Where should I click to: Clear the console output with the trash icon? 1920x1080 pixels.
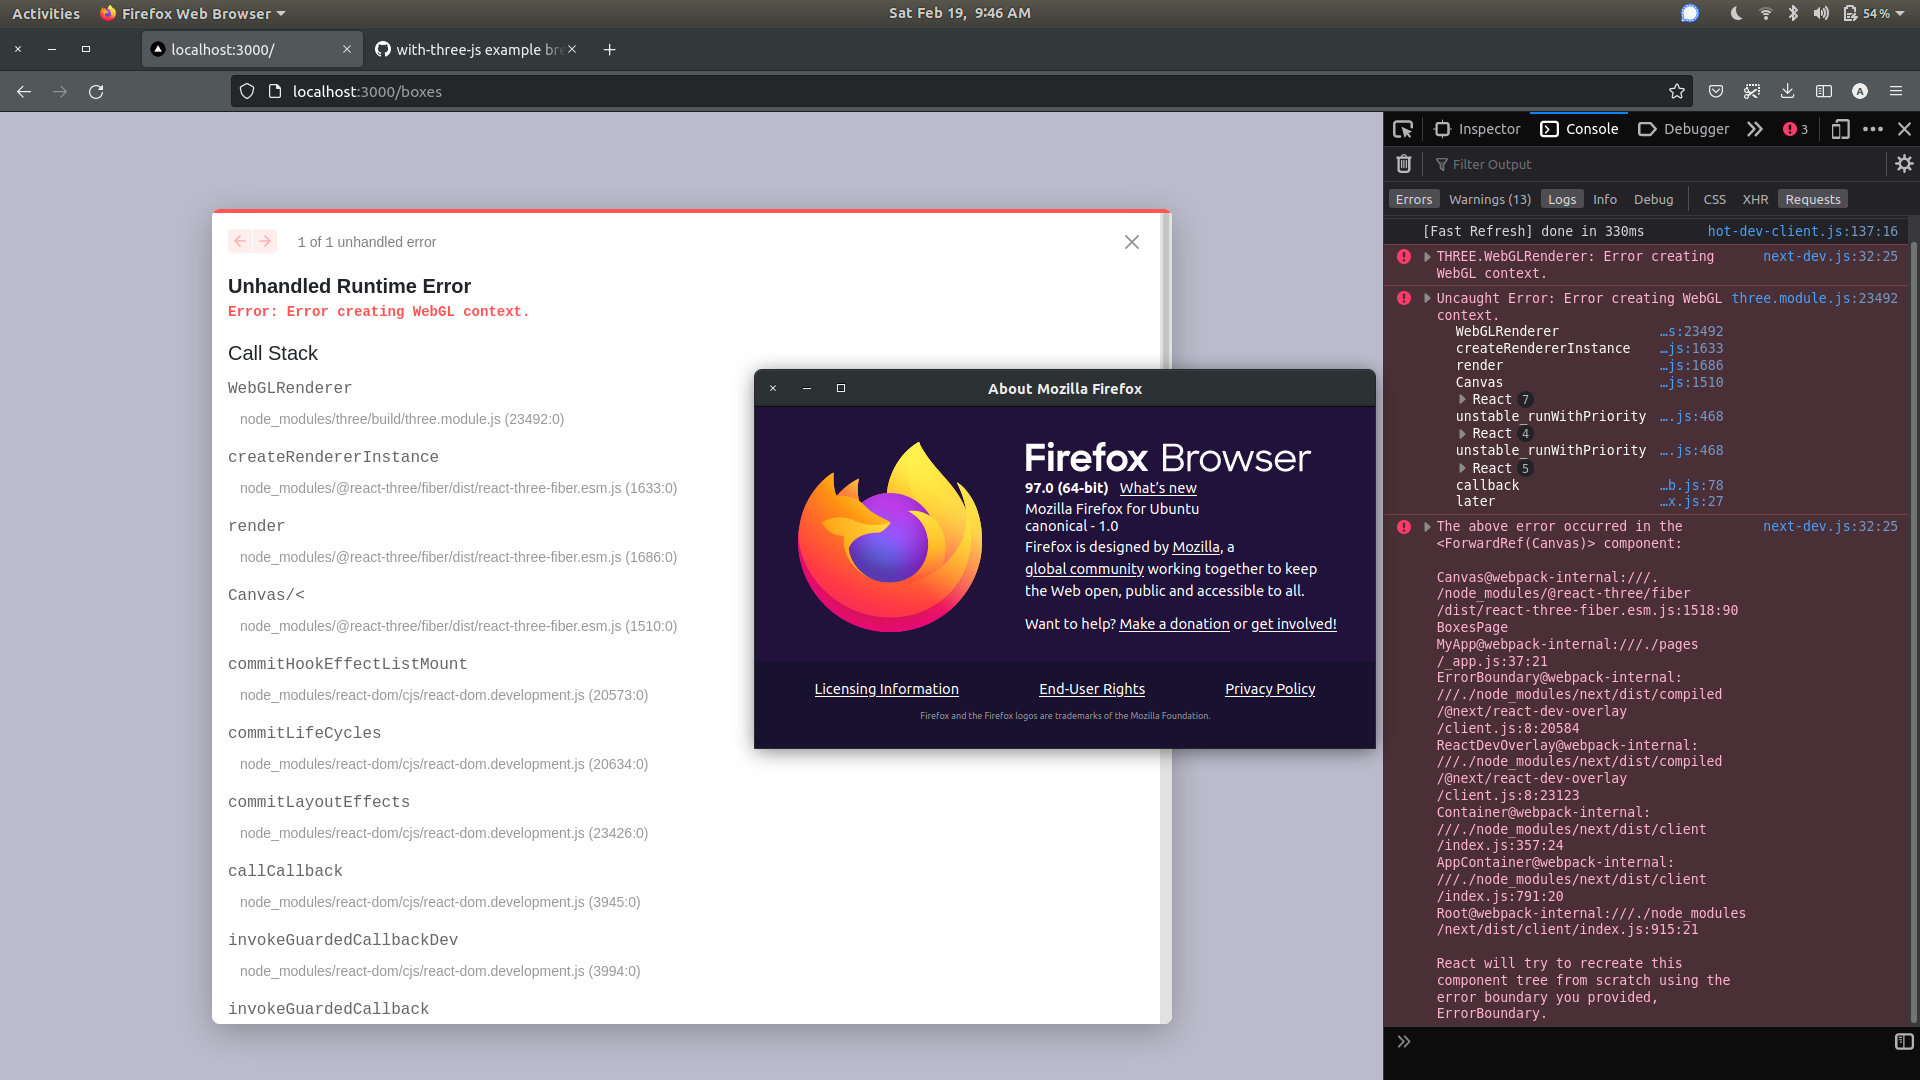(x=1404, y=164)
